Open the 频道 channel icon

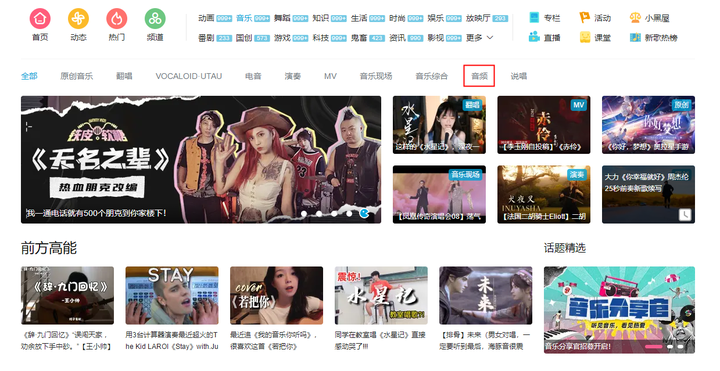point(155,19)
